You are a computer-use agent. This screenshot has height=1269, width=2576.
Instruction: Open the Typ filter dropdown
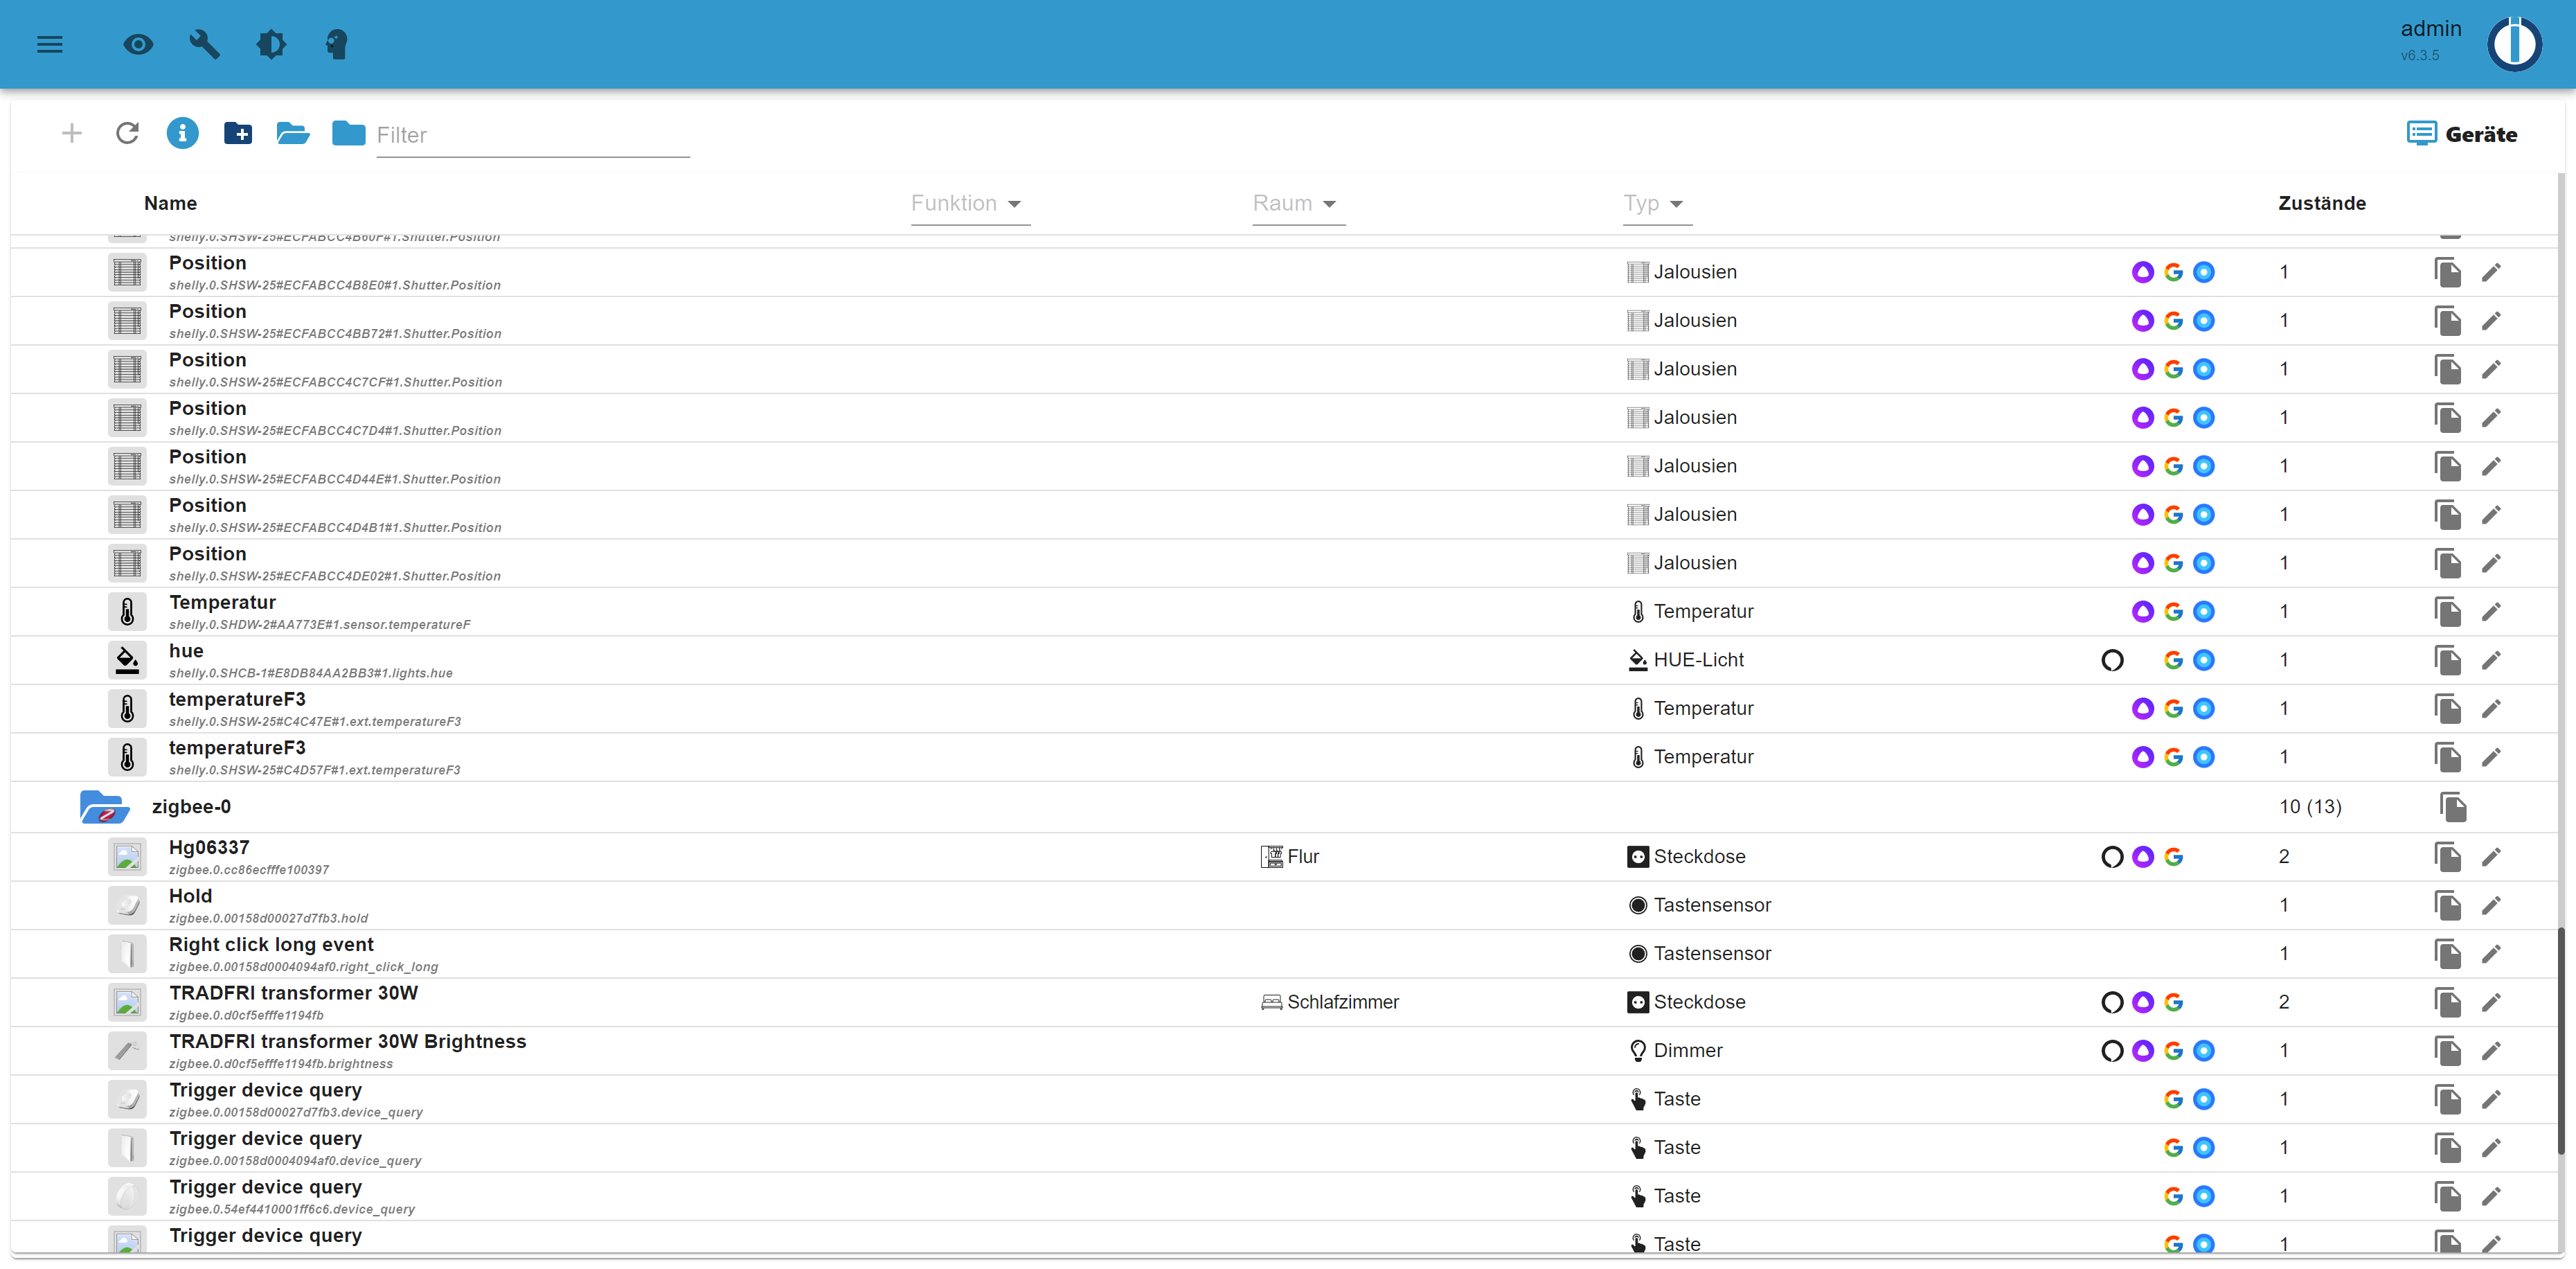(1656, 203)
